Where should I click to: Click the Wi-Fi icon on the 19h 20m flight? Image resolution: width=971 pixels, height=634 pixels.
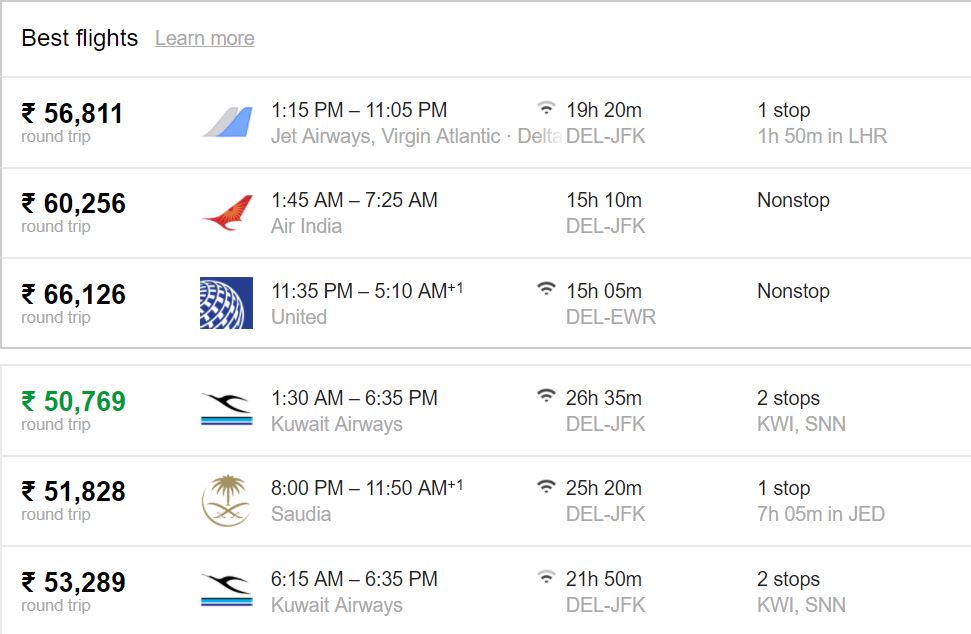[x=546, y=108]
